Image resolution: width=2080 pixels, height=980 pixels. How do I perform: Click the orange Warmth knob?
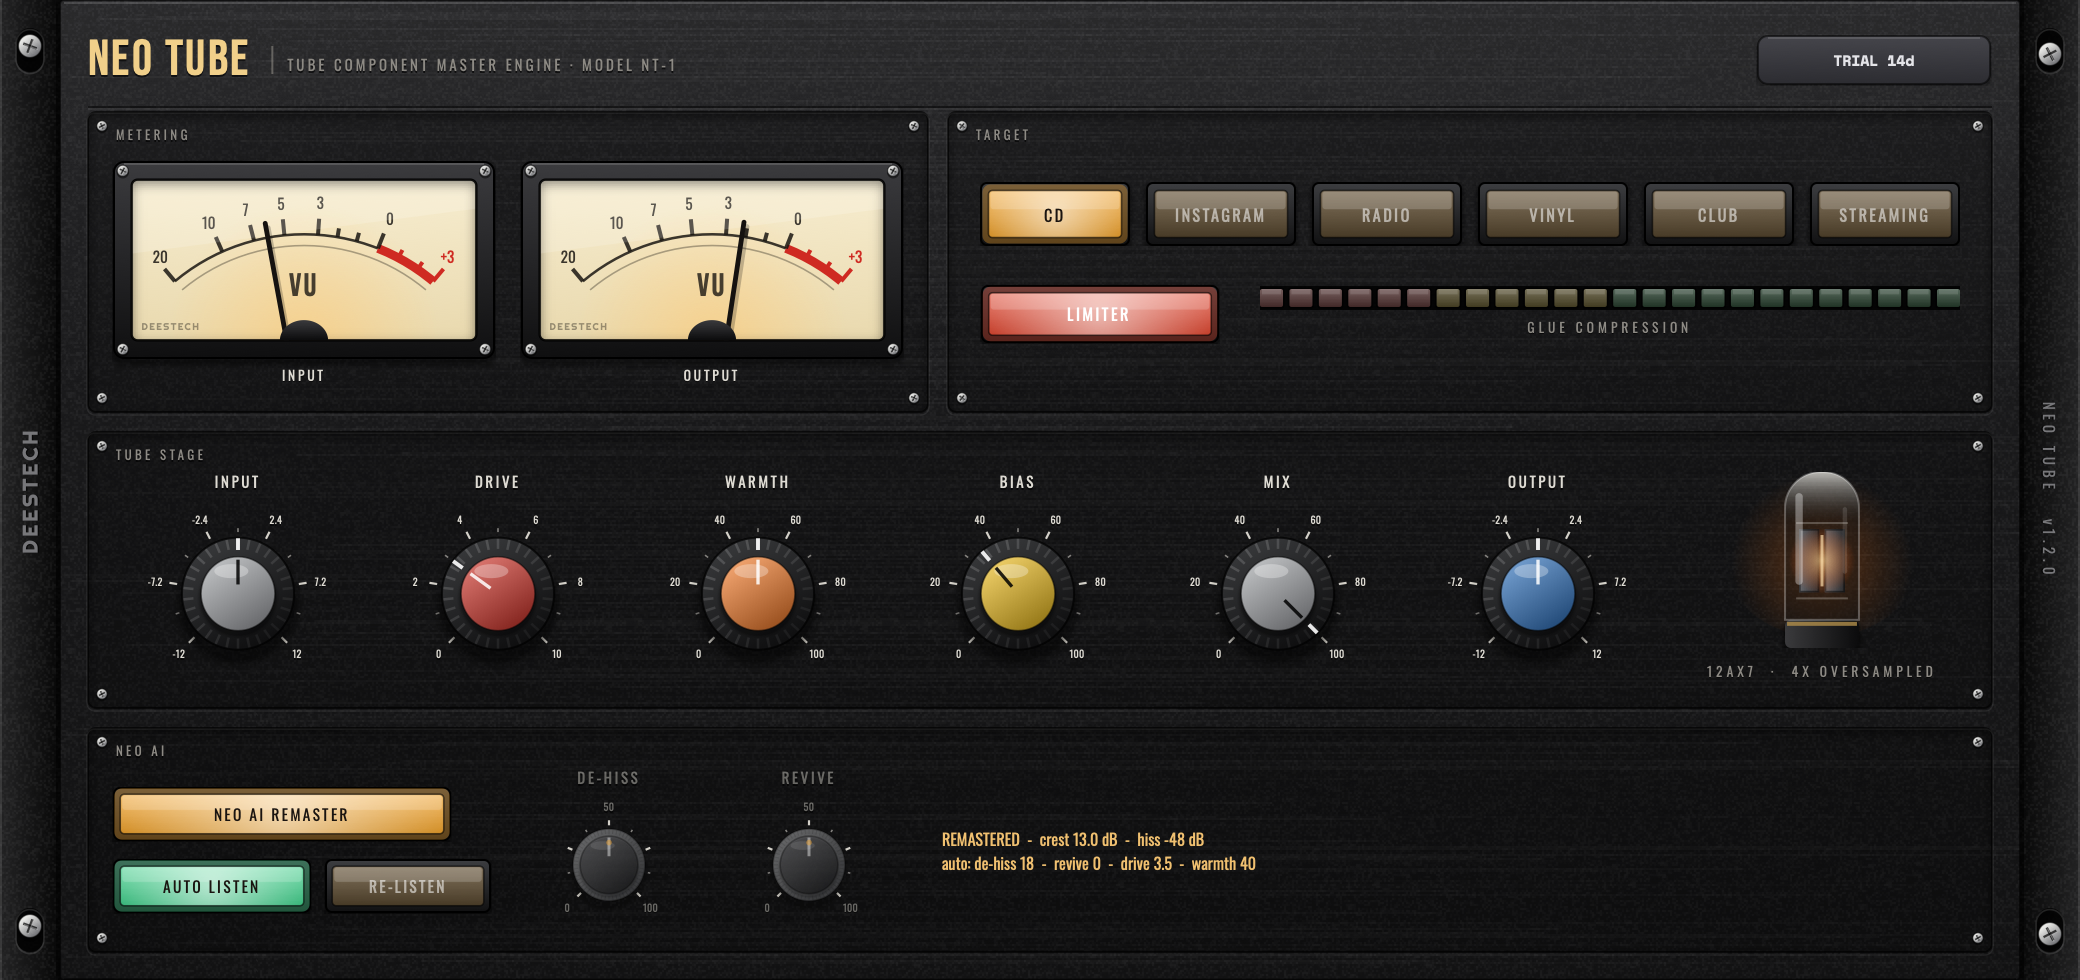(x=758, y=593)
